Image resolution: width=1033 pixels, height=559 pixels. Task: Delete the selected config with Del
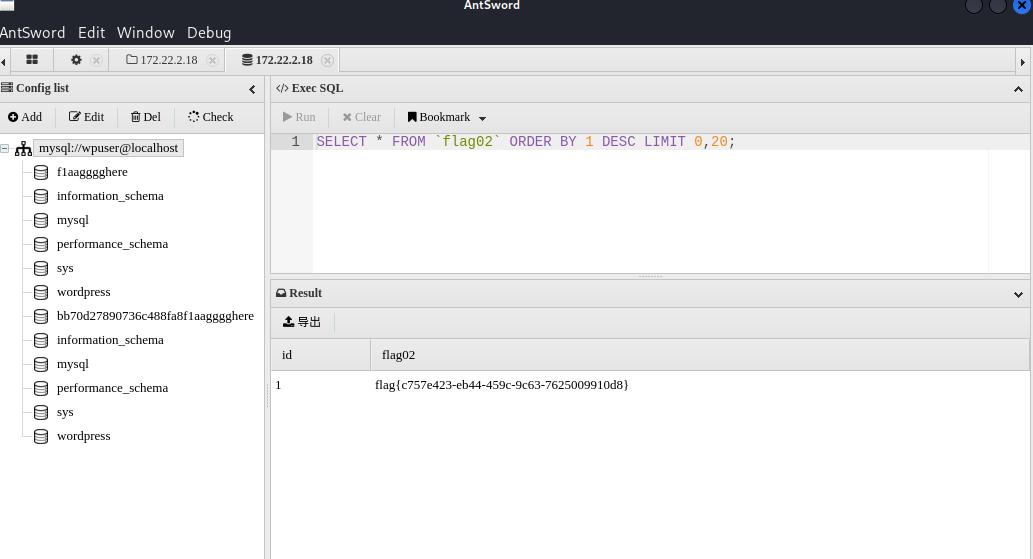click(146, 117)
